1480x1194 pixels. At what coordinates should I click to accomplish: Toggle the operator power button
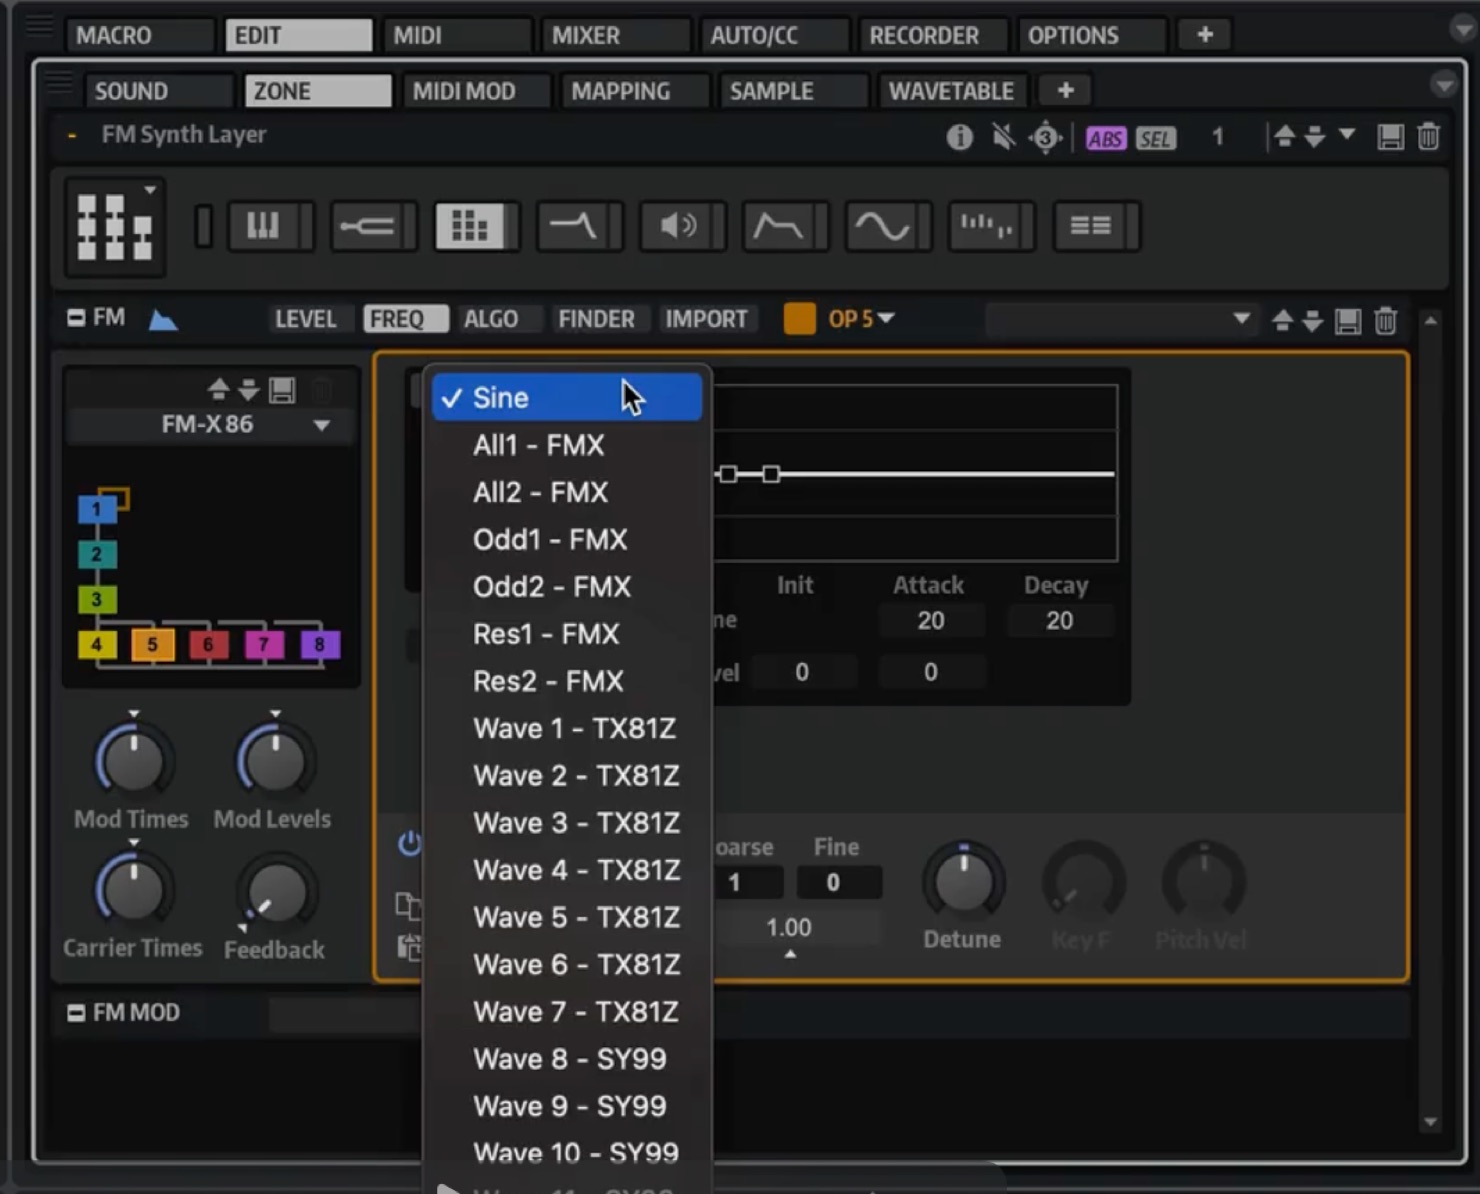[409, 844]
